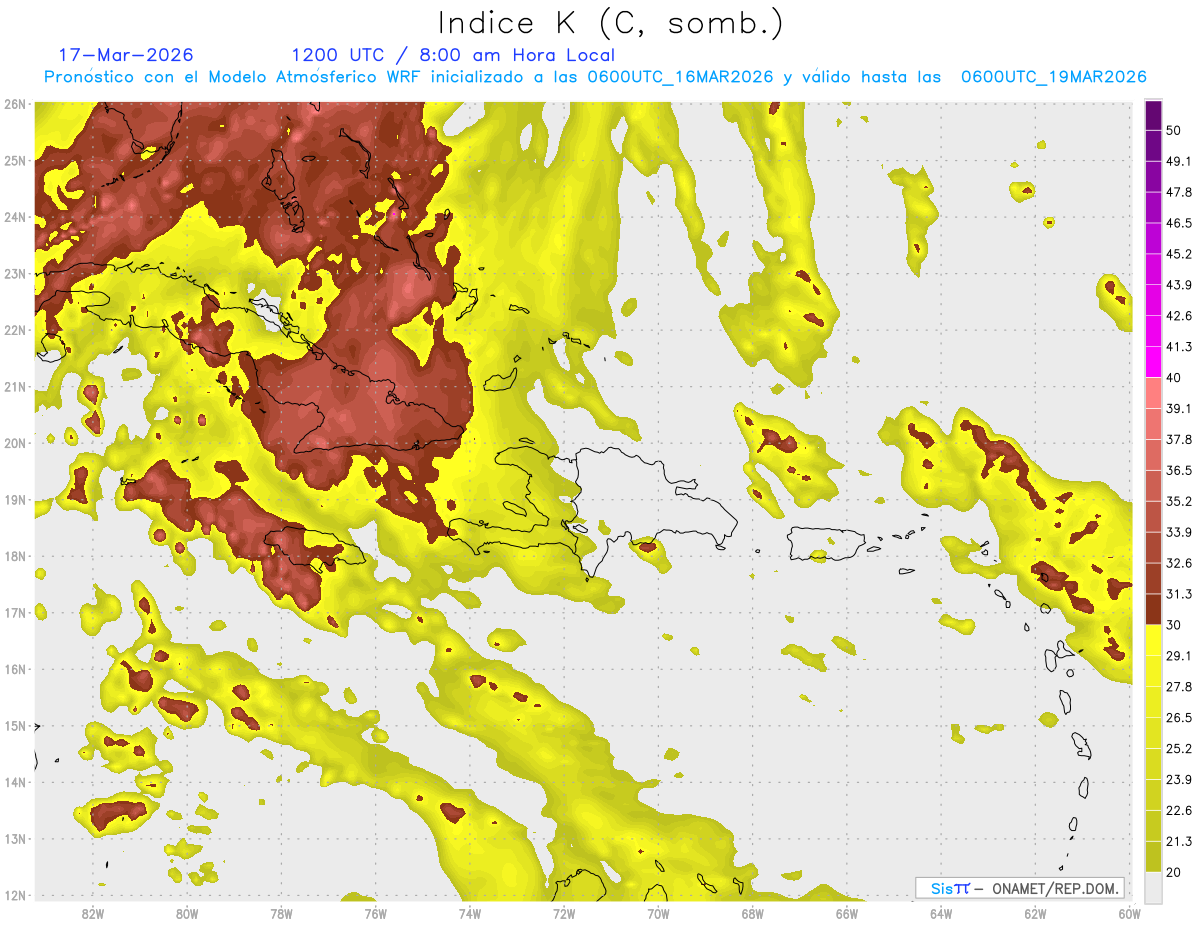The height and width of the screenshot is (927, 1200).
Task: Click the '1200 UTC / 8:00 am Hora Local' time label
Action: (453, 56)
